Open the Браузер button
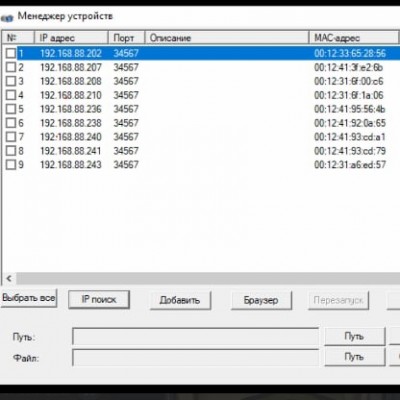The height and width of the screenshot is (400, 400). [x=261, y=300]
